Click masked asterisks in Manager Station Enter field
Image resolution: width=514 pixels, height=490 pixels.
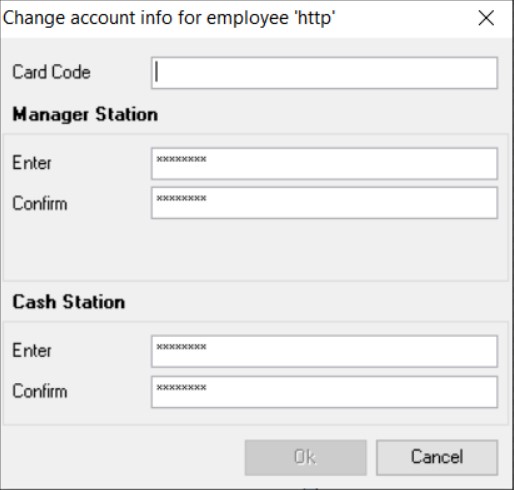click(x=181, y=159)
